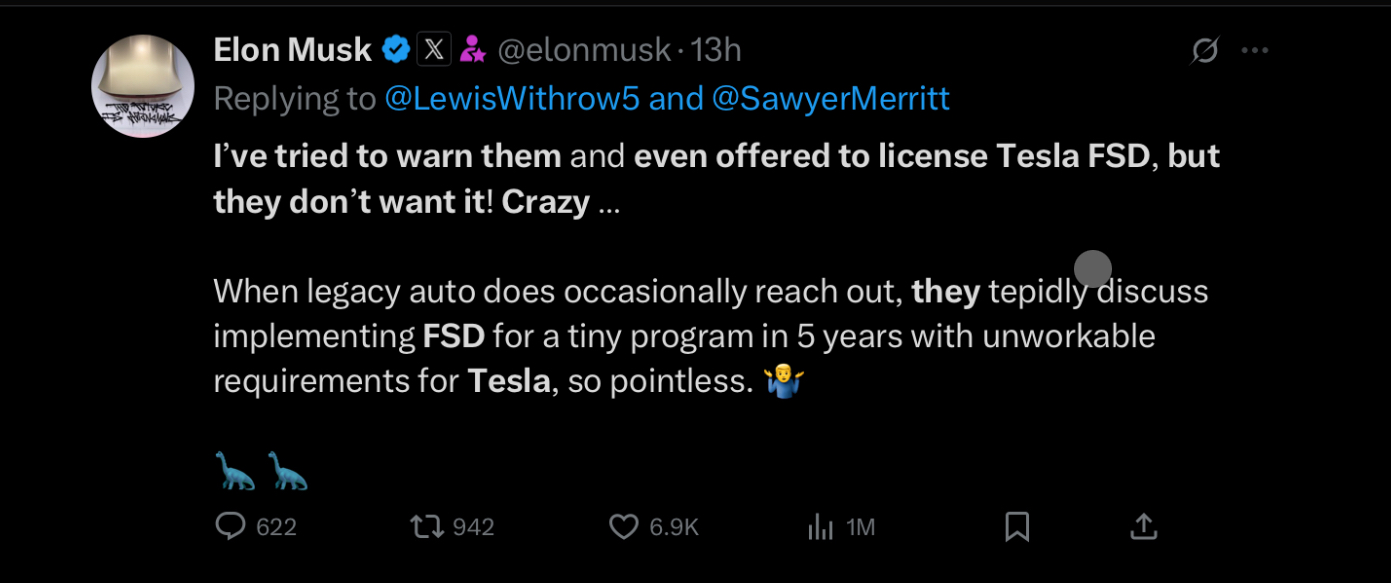This screenshot has height=583, width=1391.
Task: Open the 13h timestamp link
Action: (x=716, y=50)
